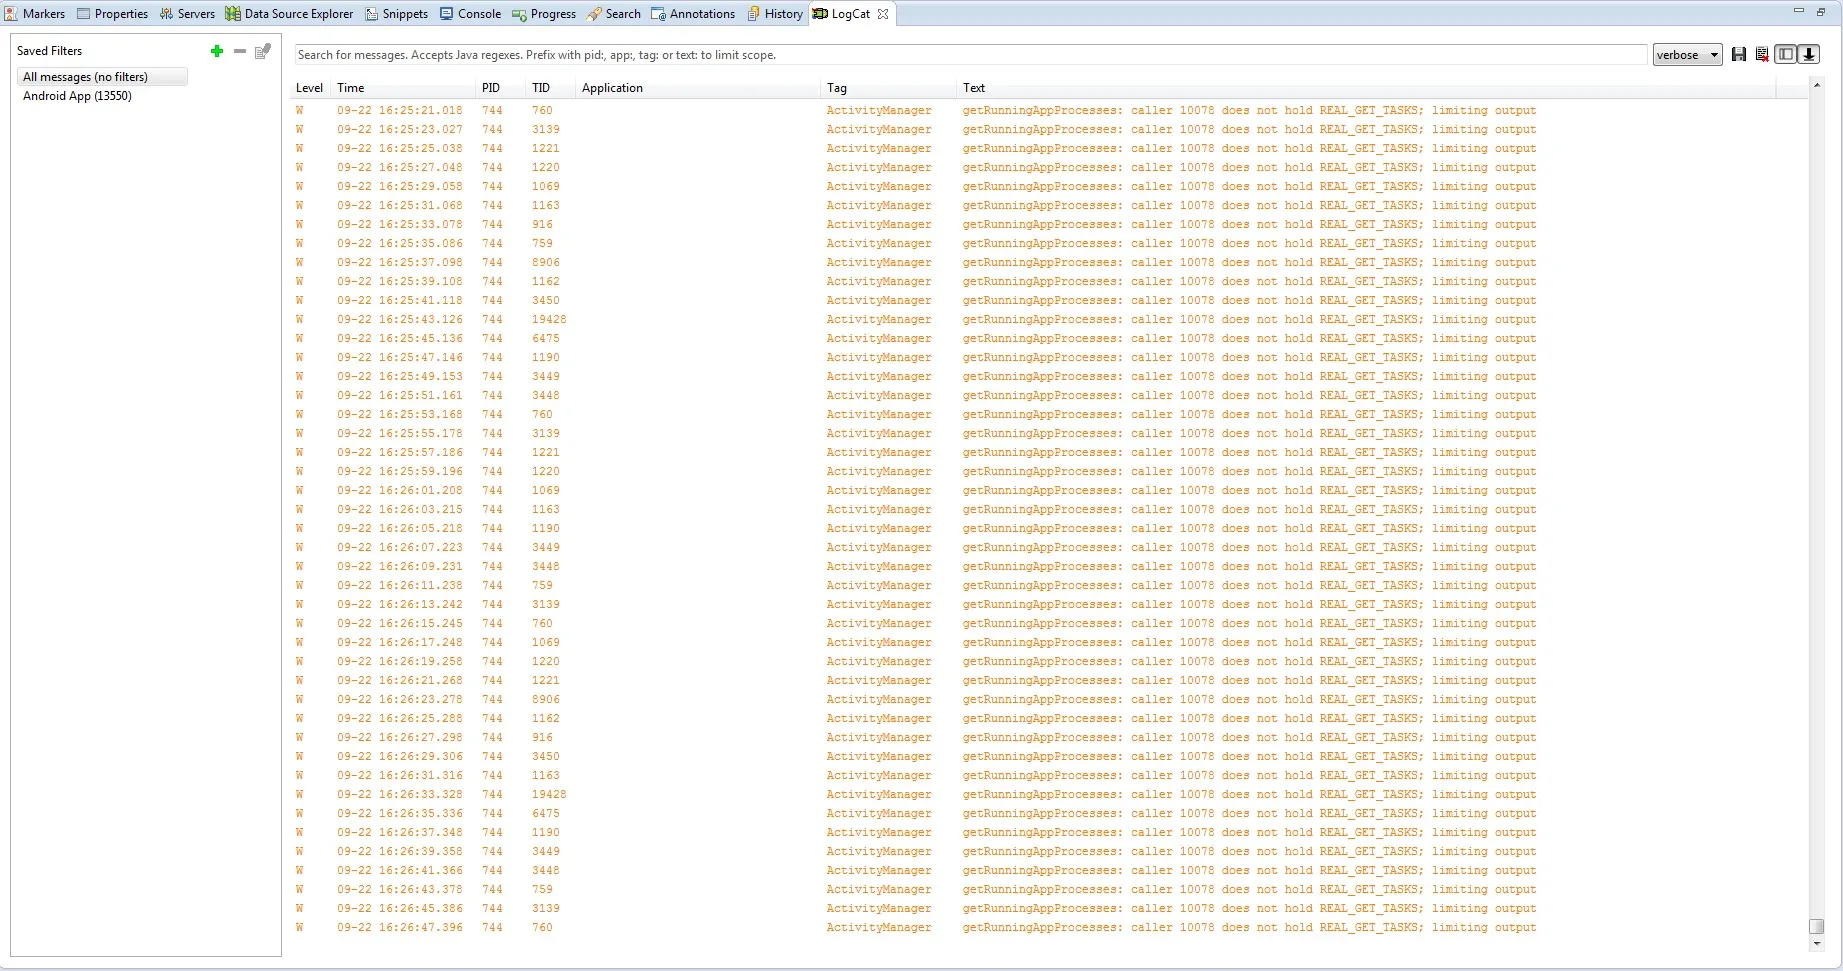Maximize the LogCat view panel

point(1821,11)
